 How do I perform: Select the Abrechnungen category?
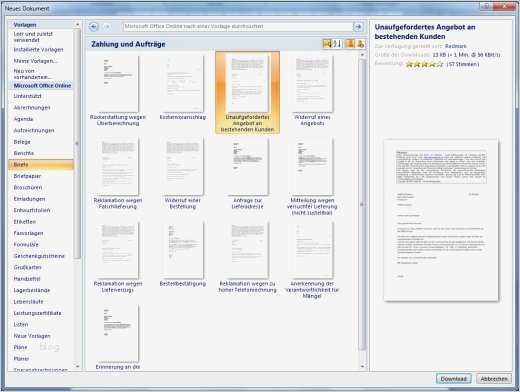pos(32,107)
